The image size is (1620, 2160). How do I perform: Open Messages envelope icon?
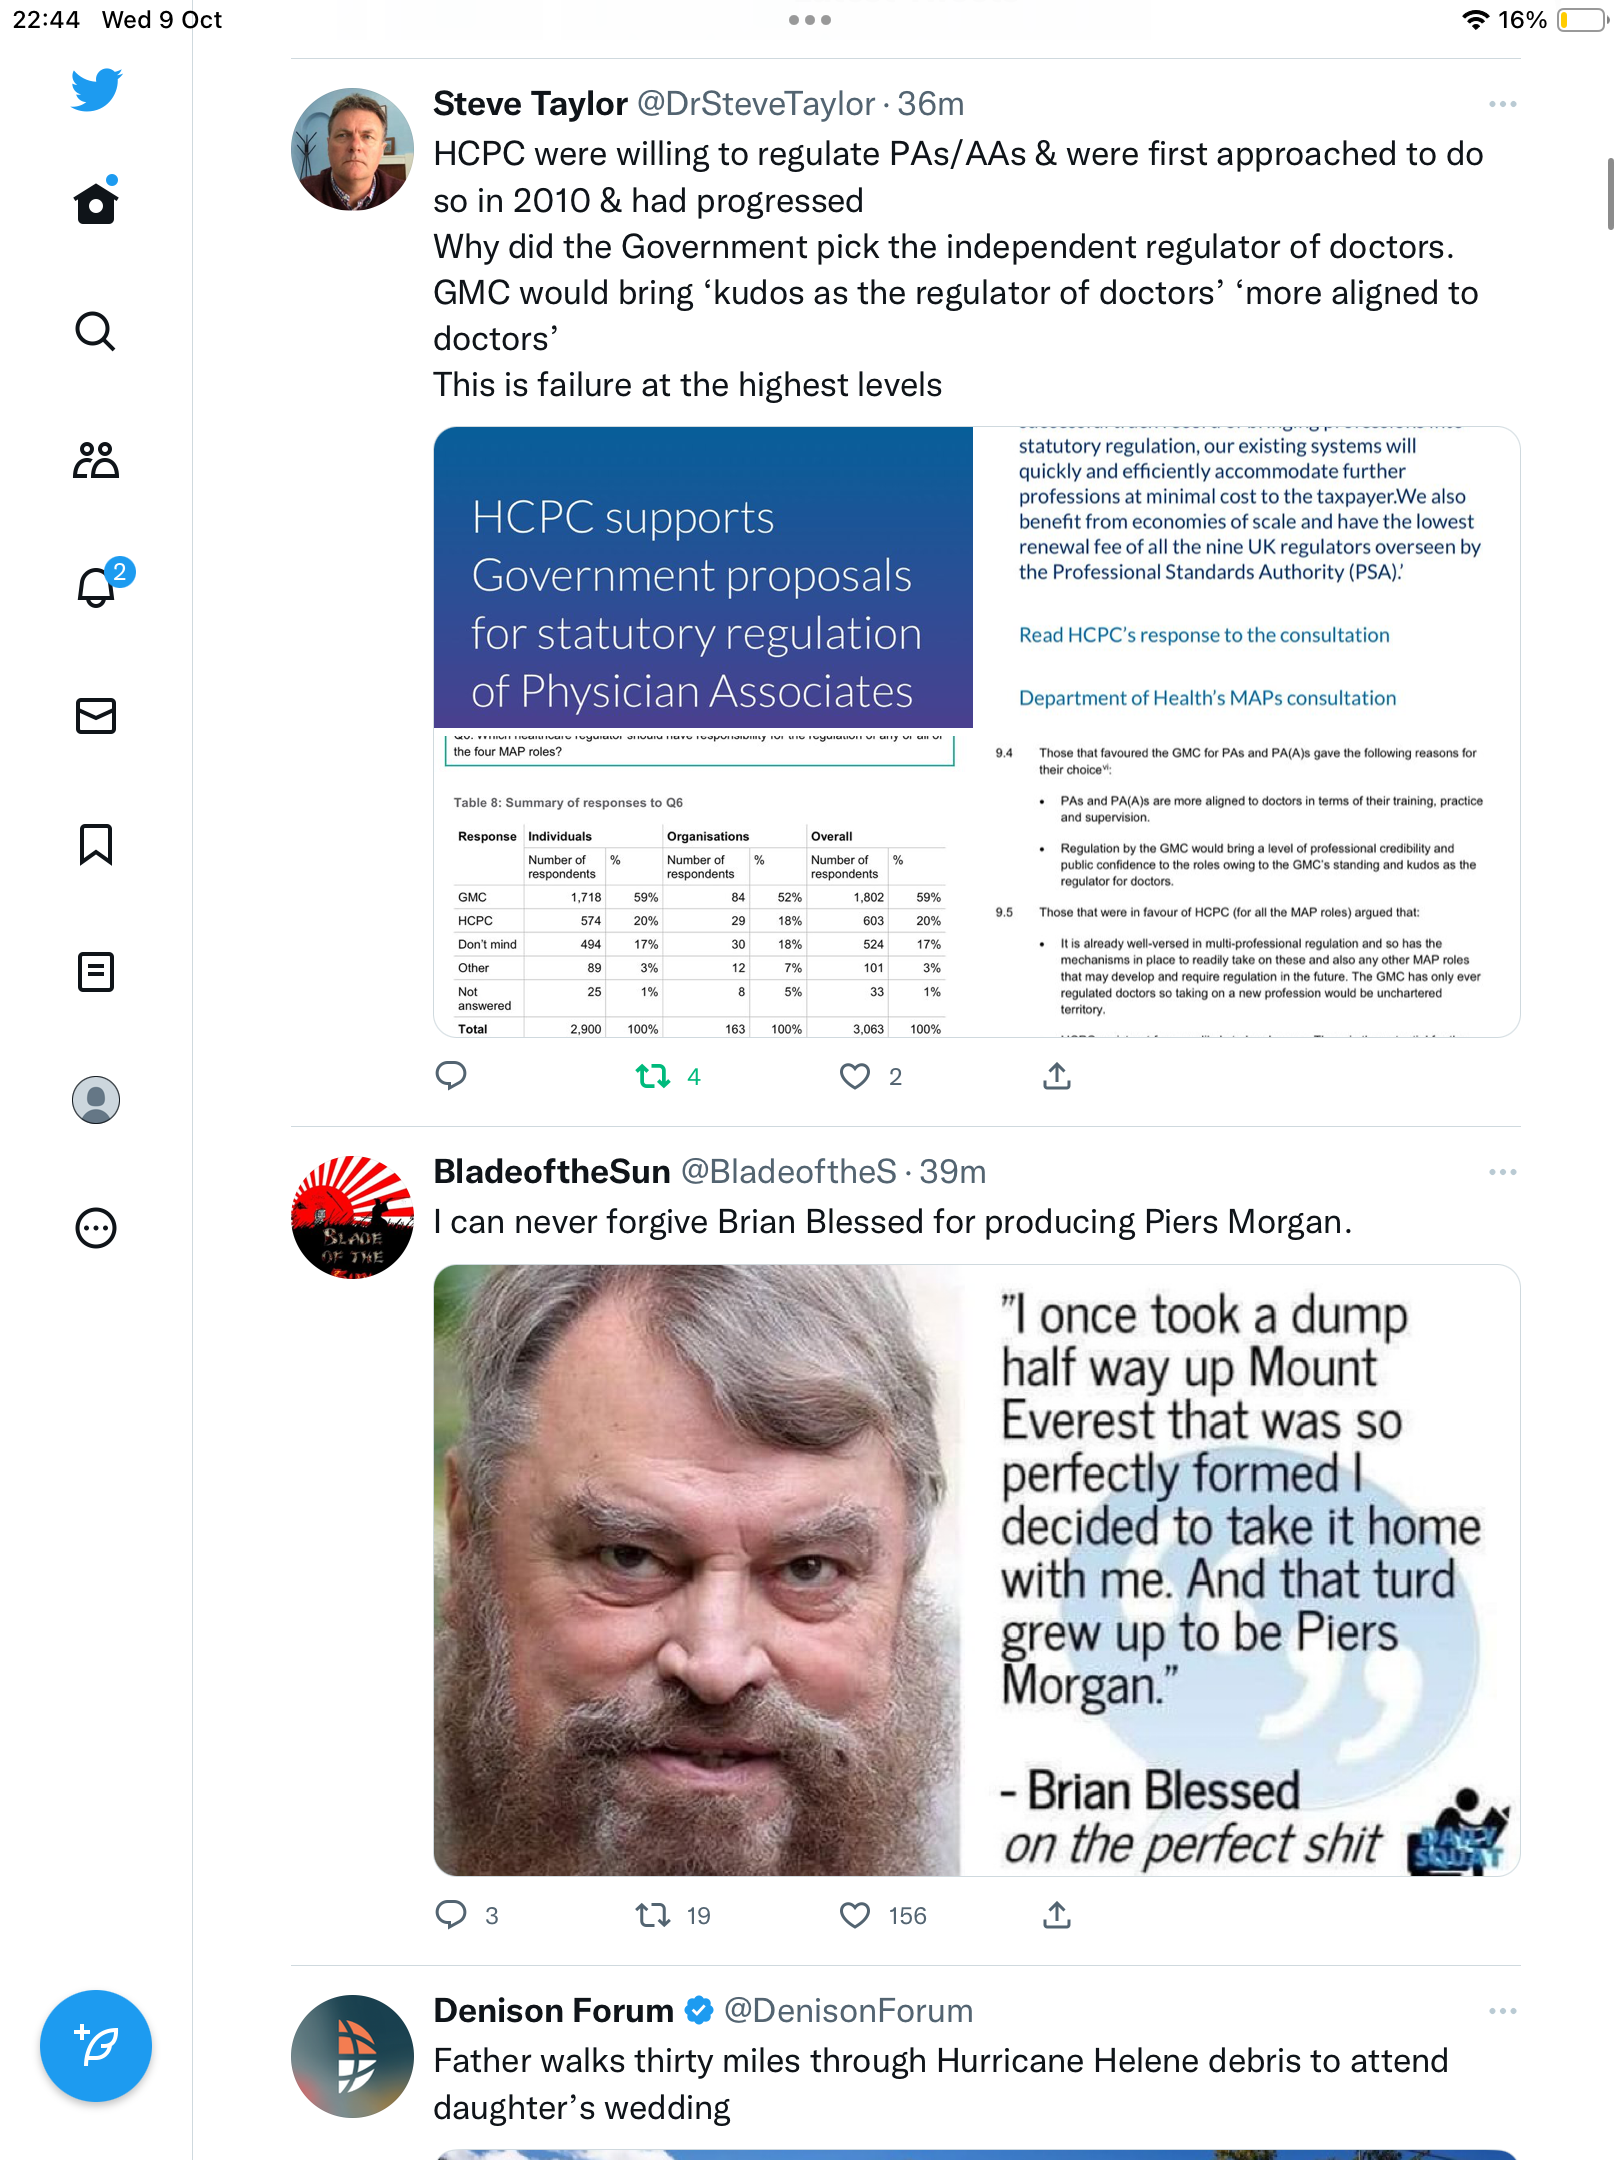(96, 716)
